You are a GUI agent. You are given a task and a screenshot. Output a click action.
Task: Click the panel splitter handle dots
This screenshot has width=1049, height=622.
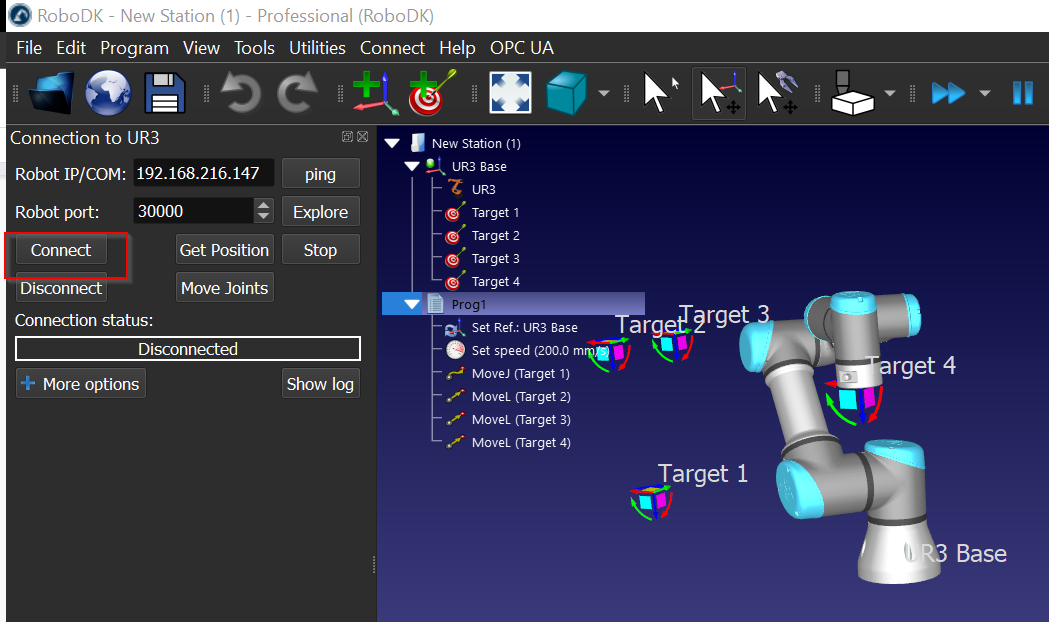(373, 564)
